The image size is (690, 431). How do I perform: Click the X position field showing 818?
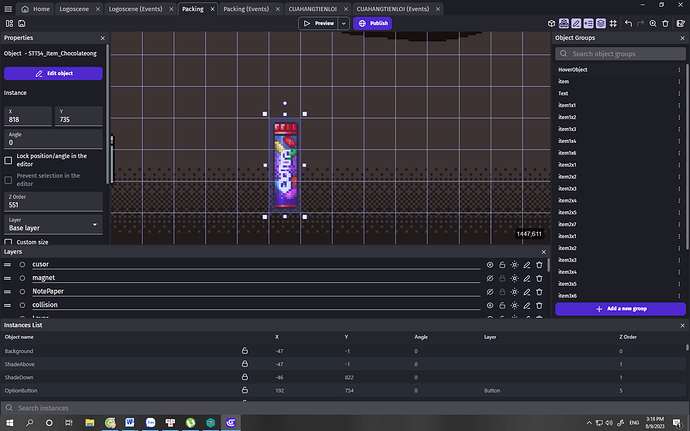(x=28, y=116)
